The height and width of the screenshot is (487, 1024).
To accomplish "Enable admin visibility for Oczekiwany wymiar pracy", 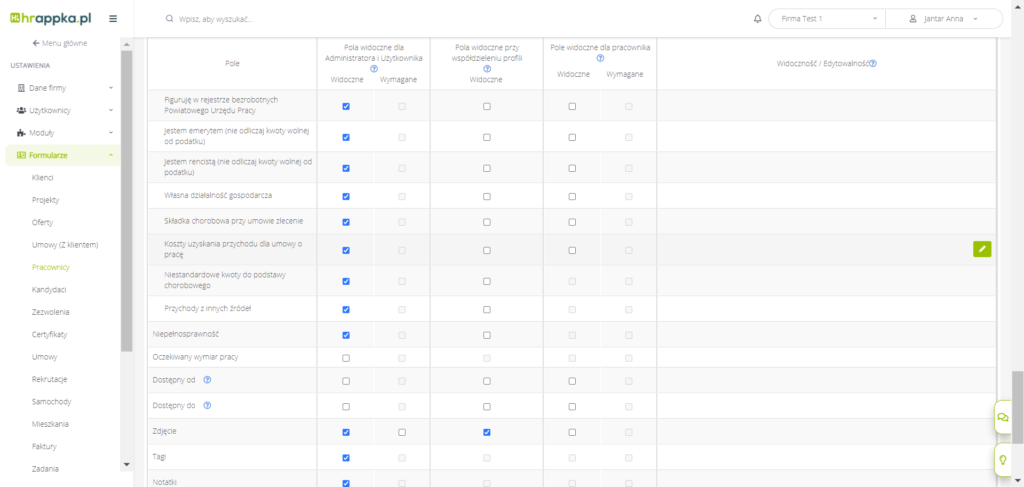I will pyautogui.click(x=346, y=357).
